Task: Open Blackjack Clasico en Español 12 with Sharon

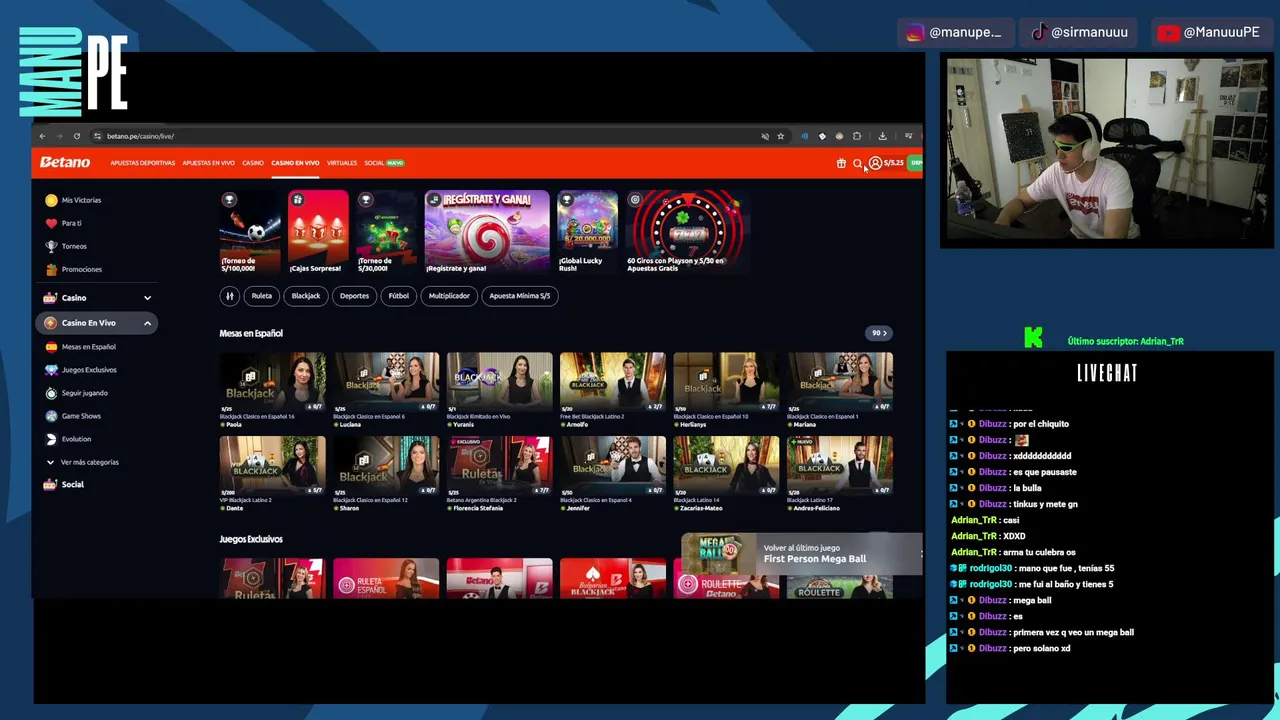Action: point(386,474)
